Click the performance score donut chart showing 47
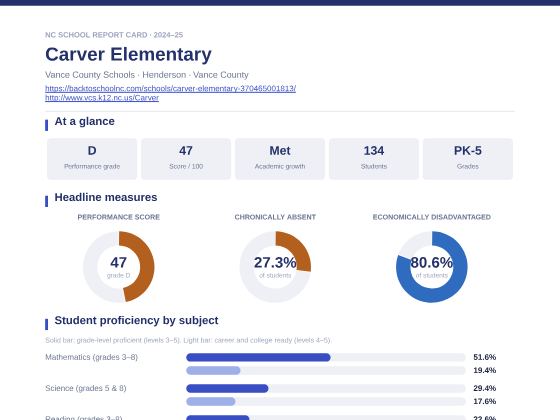The width and height of the screenshot is (560, 420). coord(119,267)
